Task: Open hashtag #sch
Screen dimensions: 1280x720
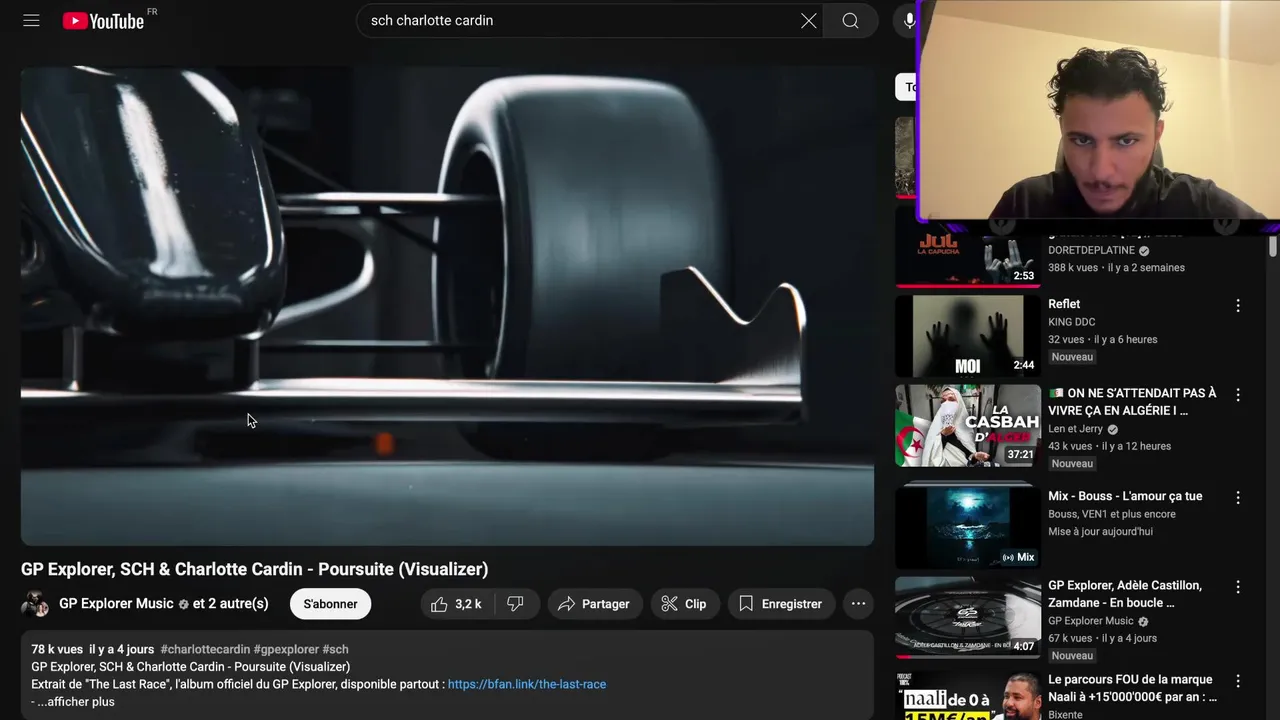Action: tap(335, 649)
